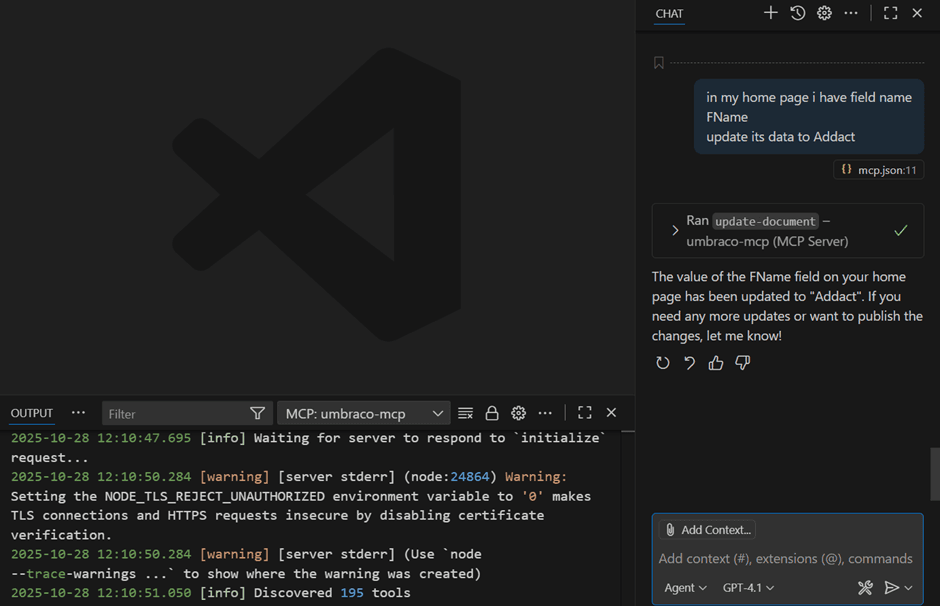Select the OUTPUT panel tab
The image size is (940, 606).
pos(32,413)
